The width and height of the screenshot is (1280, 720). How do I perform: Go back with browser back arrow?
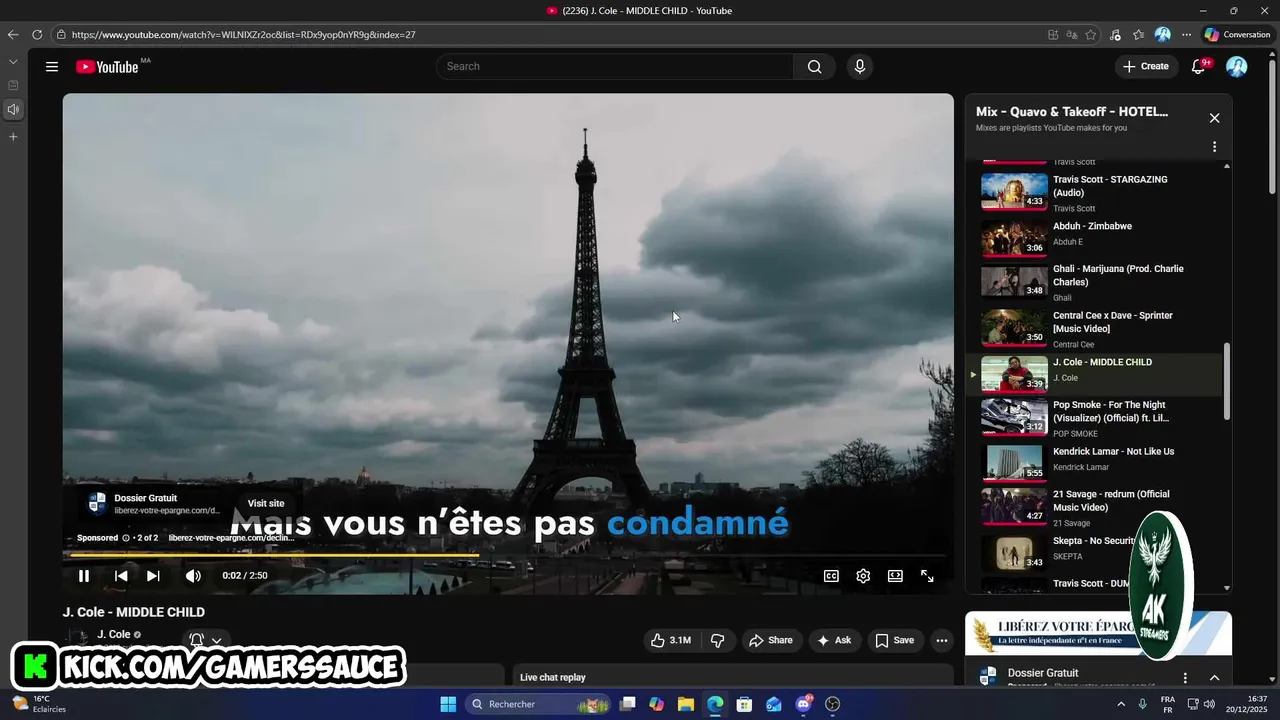tap(12, 34)
